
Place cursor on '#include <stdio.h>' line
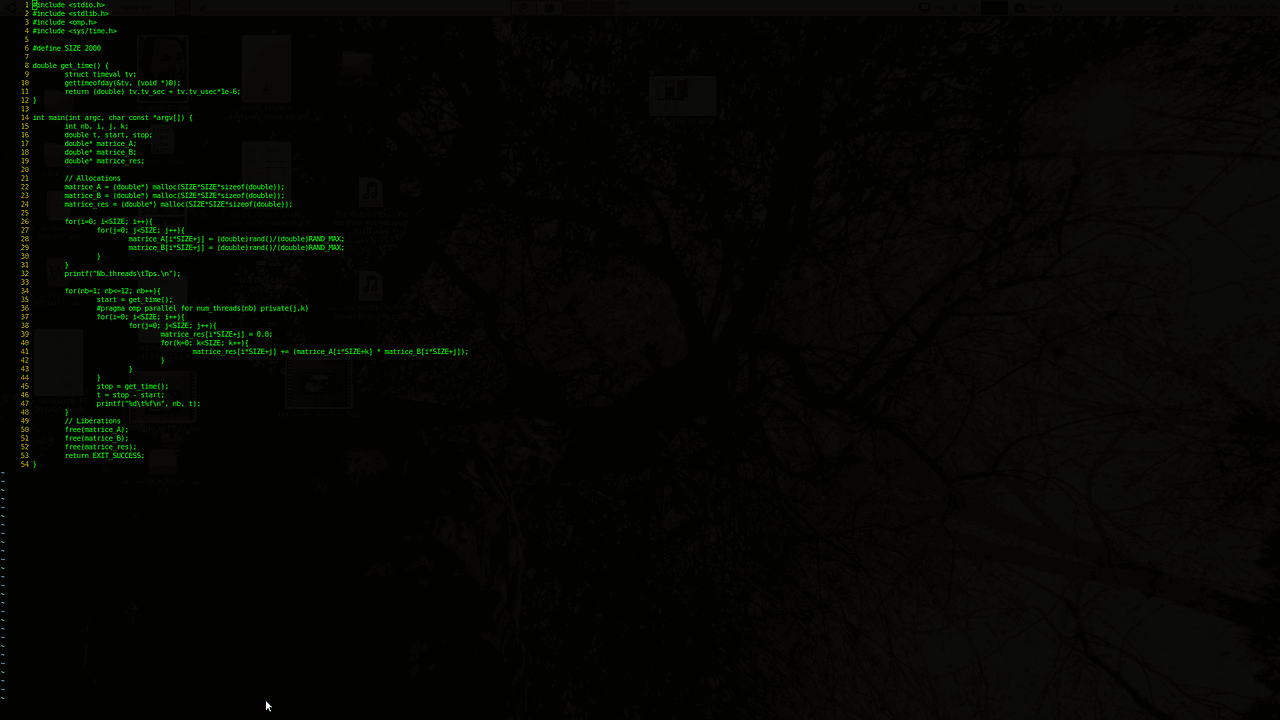point(68,5)
